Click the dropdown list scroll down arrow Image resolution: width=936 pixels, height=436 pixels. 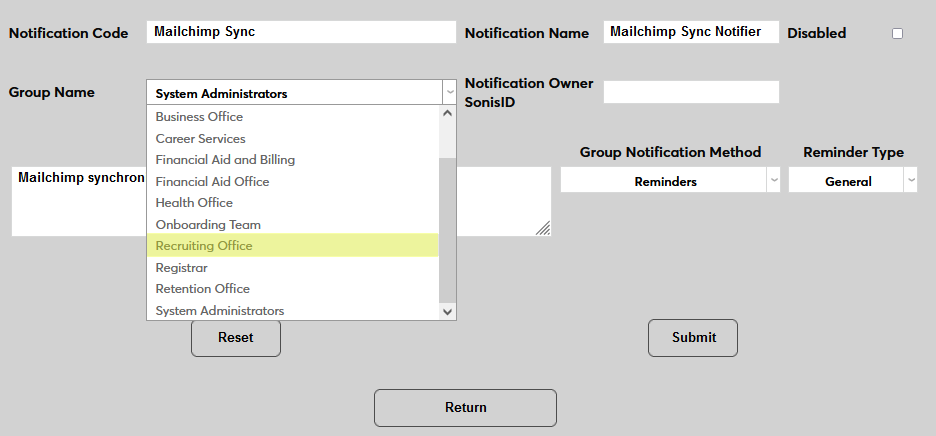point(448,311)
